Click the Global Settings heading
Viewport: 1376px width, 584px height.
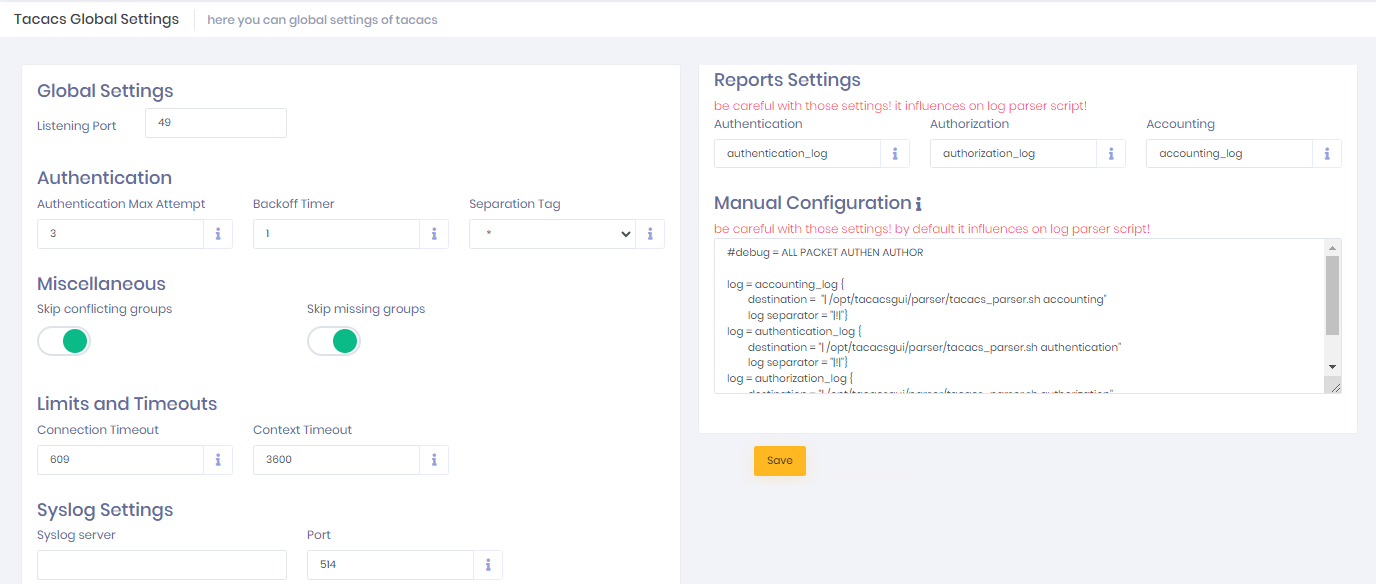coord(105,91)
